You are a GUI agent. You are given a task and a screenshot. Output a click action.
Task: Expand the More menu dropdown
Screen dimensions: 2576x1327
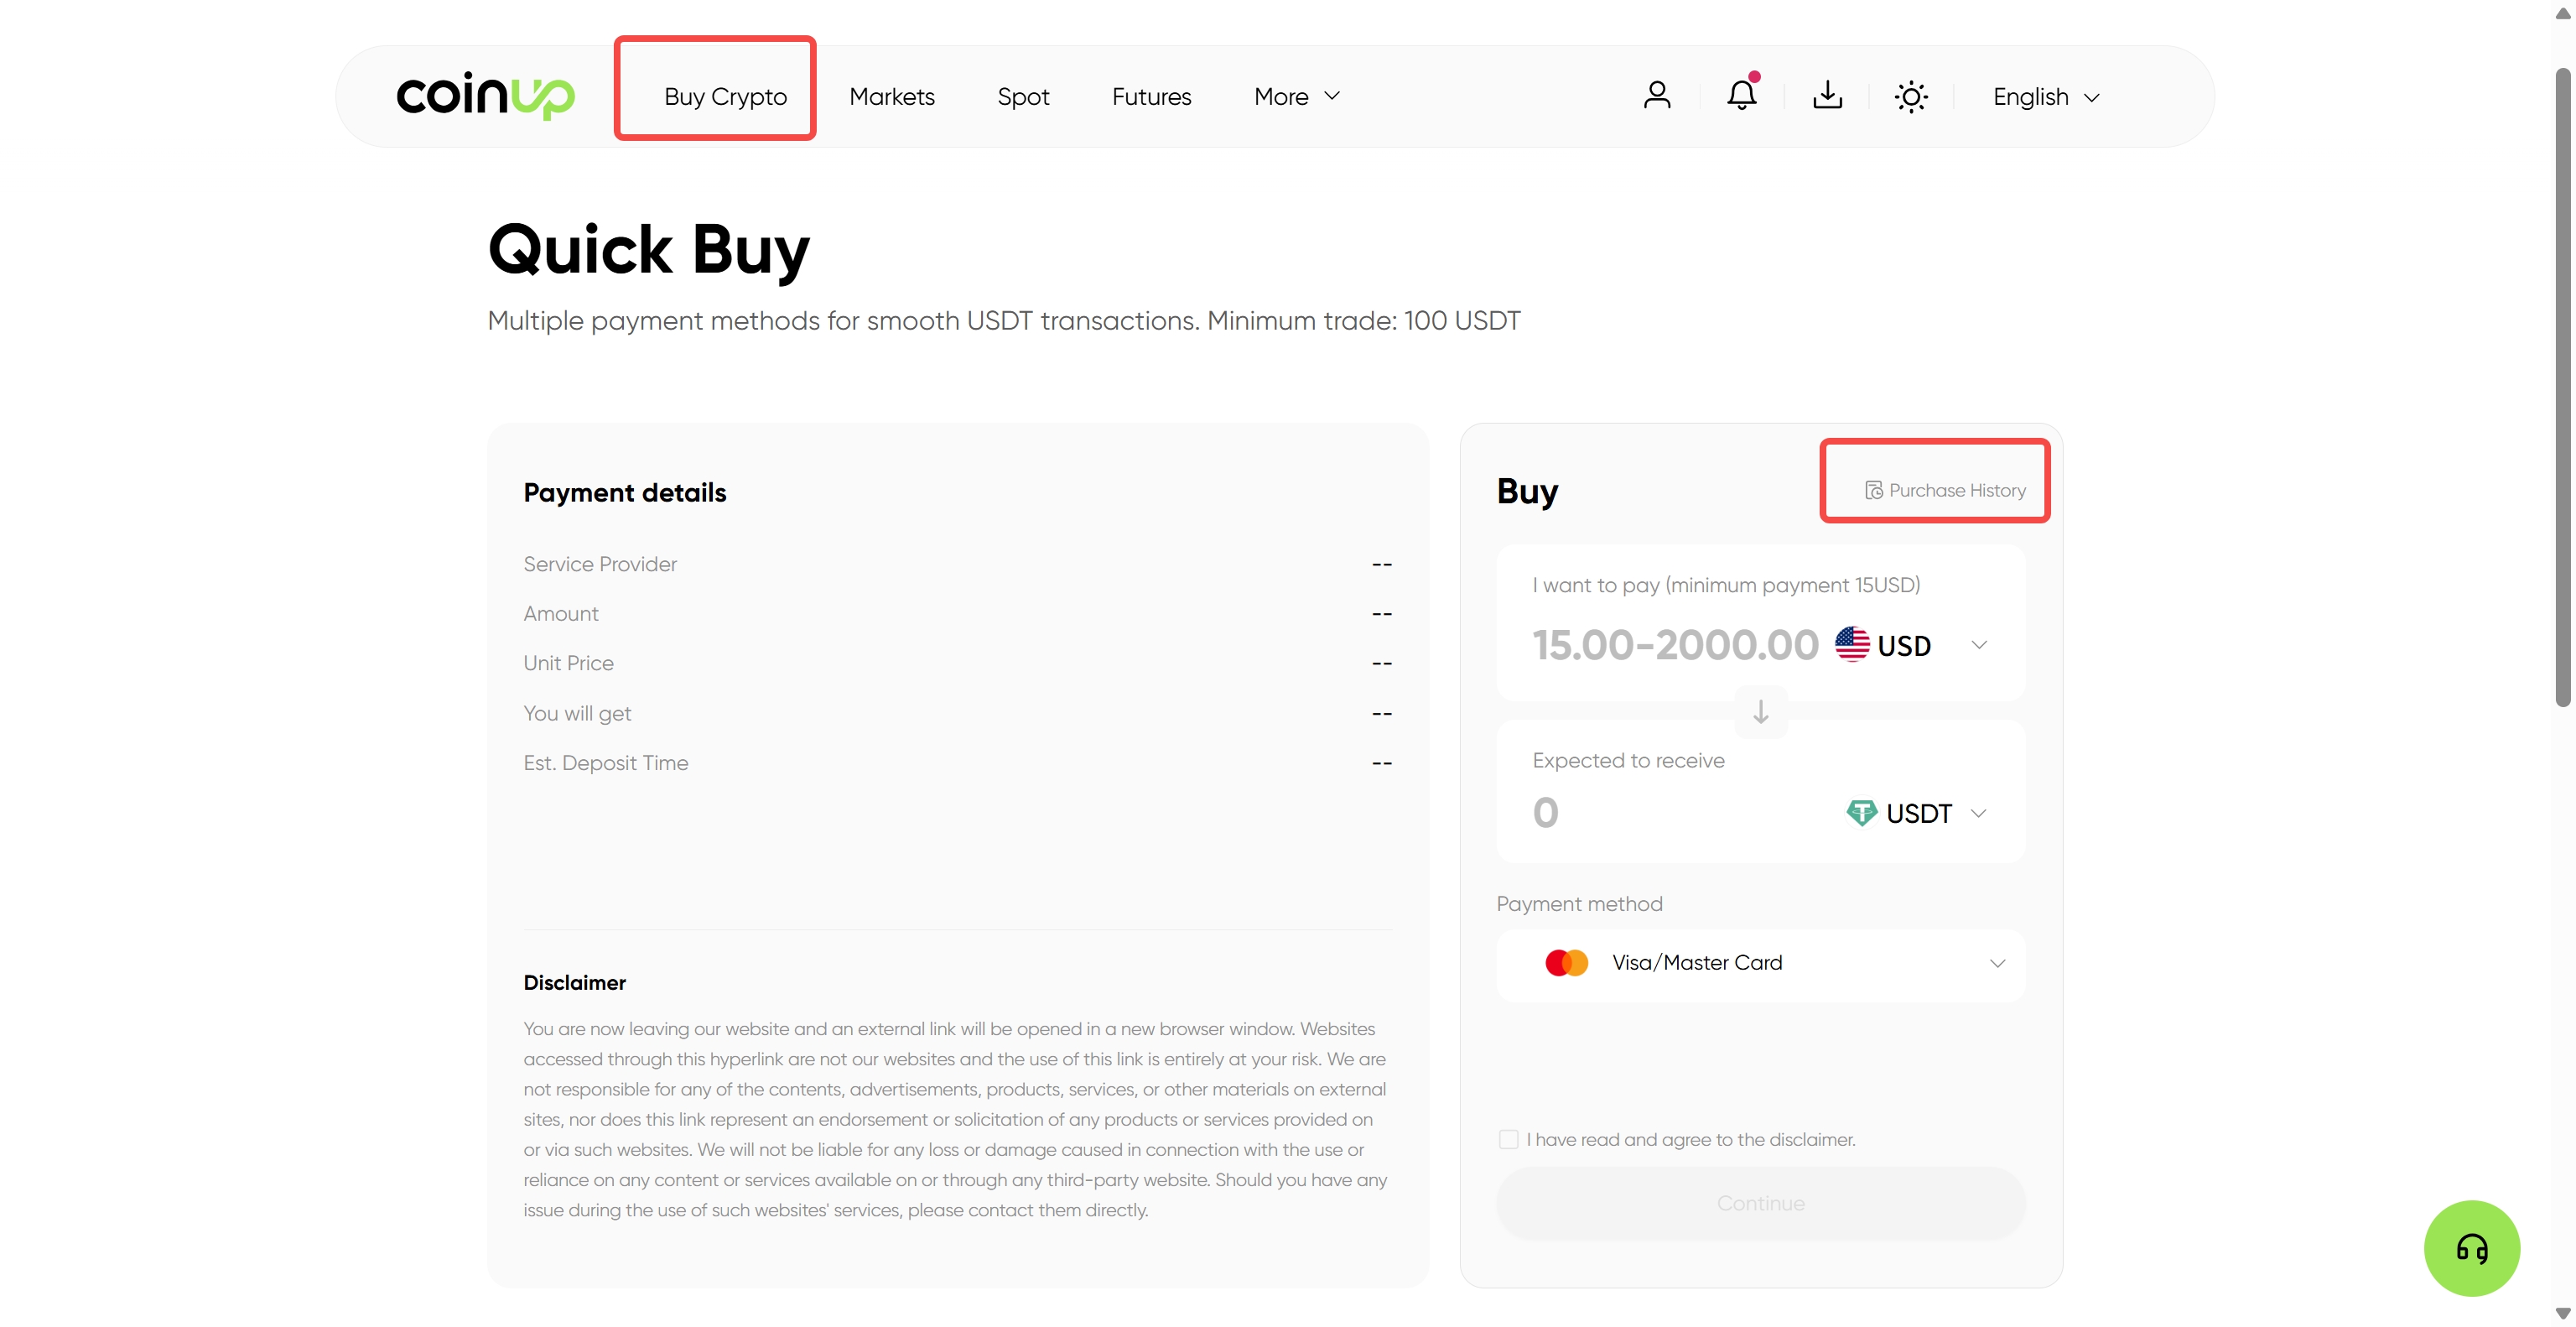[1297, 96]
